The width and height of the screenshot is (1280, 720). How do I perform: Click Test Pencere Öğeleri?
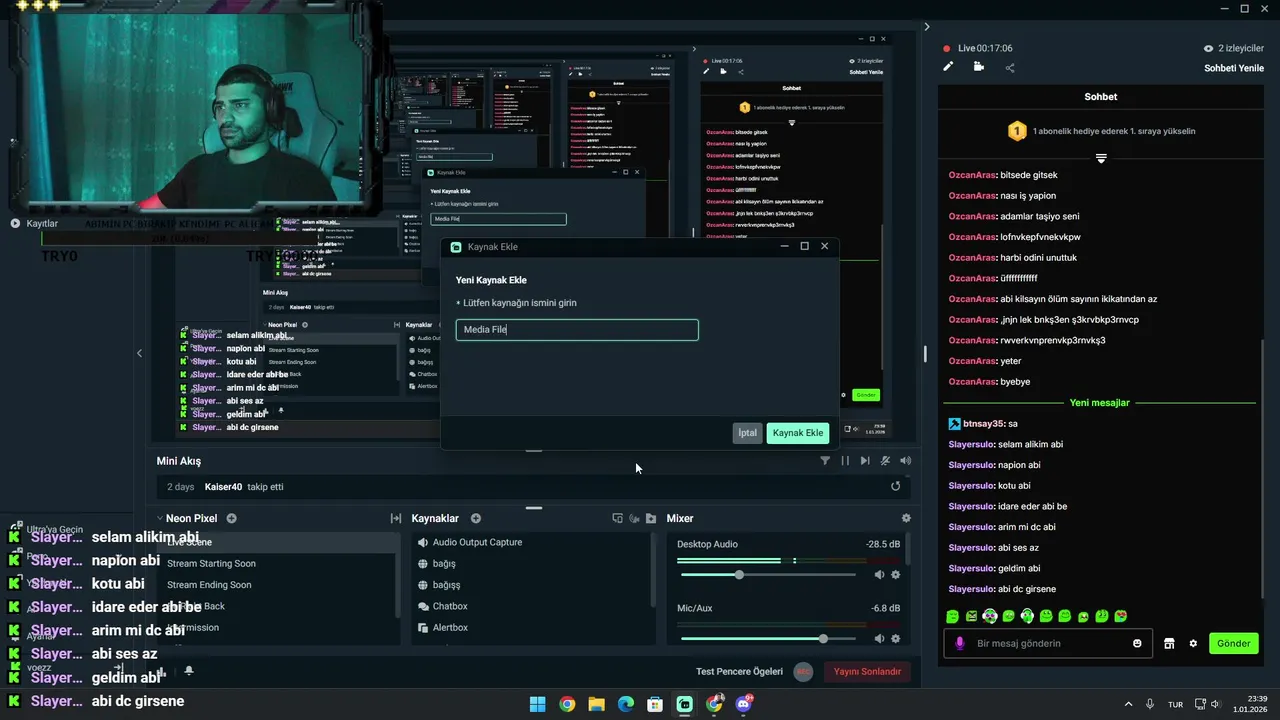(x=739, y=672)
